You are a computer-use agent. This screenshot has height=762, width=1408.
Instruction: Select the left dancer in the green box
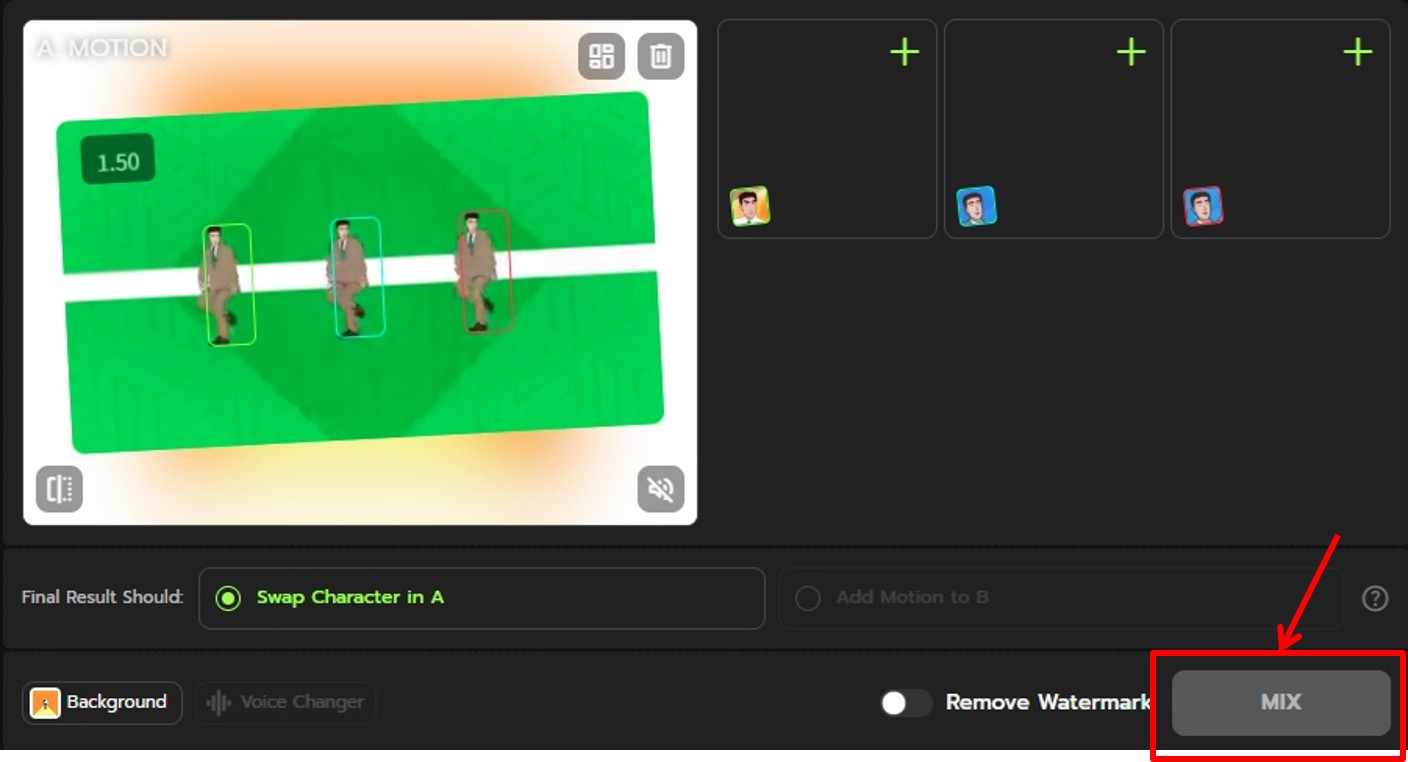coord(228,285)
